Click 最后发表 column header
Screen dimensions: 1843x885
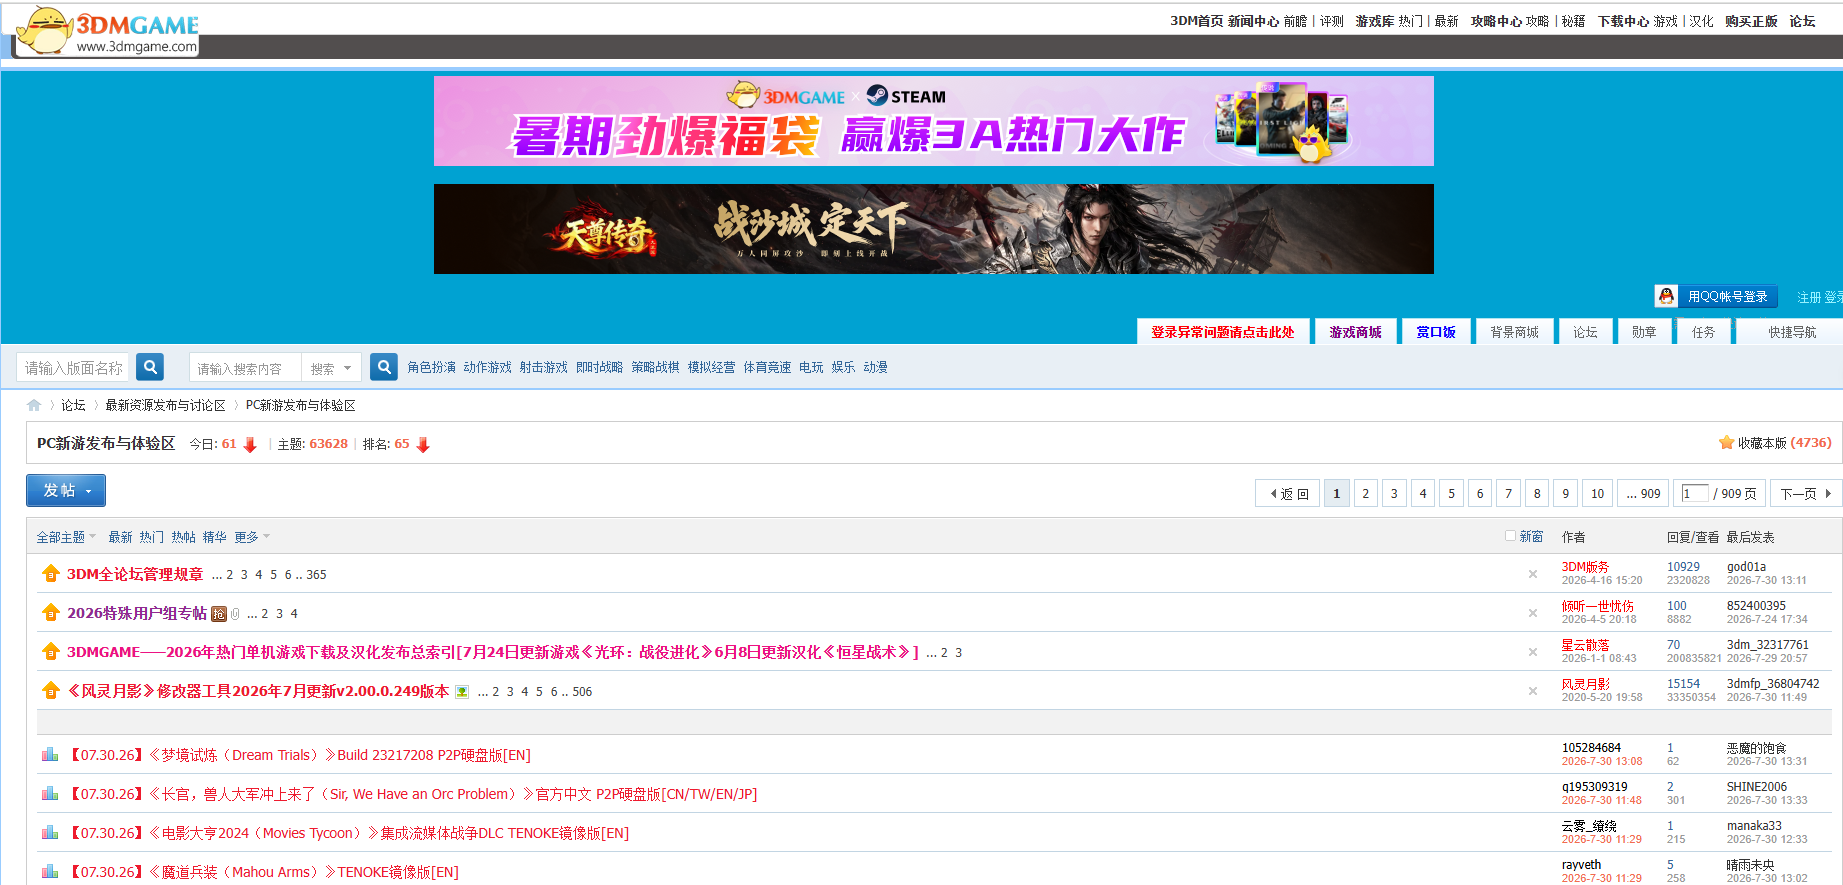pyautogui.click(x=1750, y=537)
